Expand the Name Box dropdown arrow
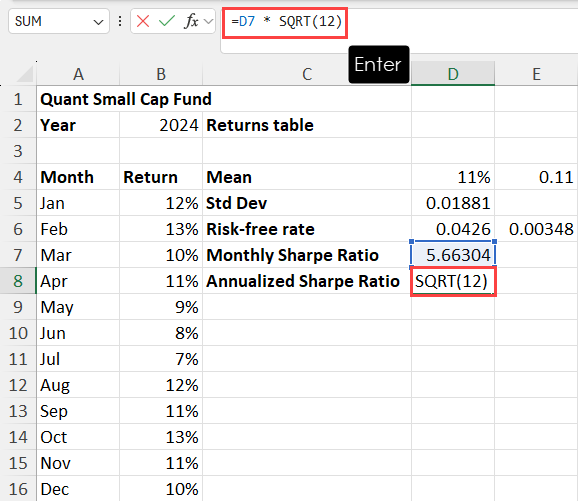 click(x=98, y=22)
